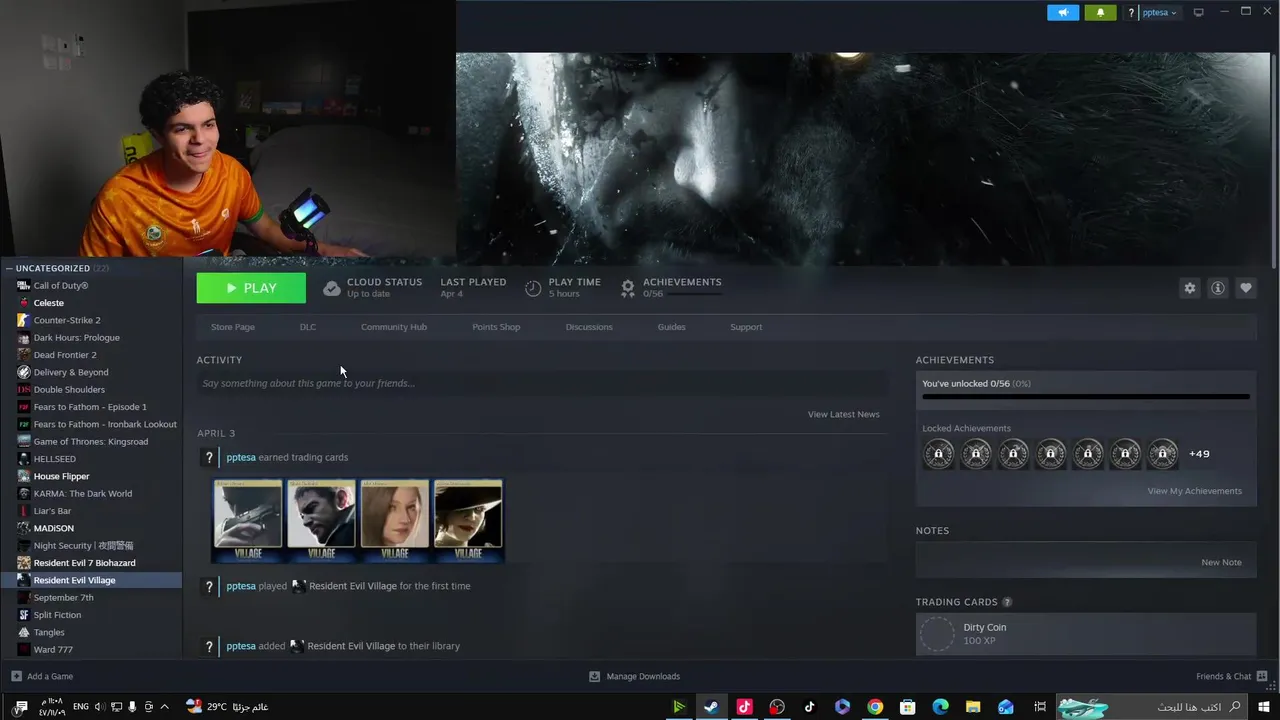Open the Support tab

(746, 327)
